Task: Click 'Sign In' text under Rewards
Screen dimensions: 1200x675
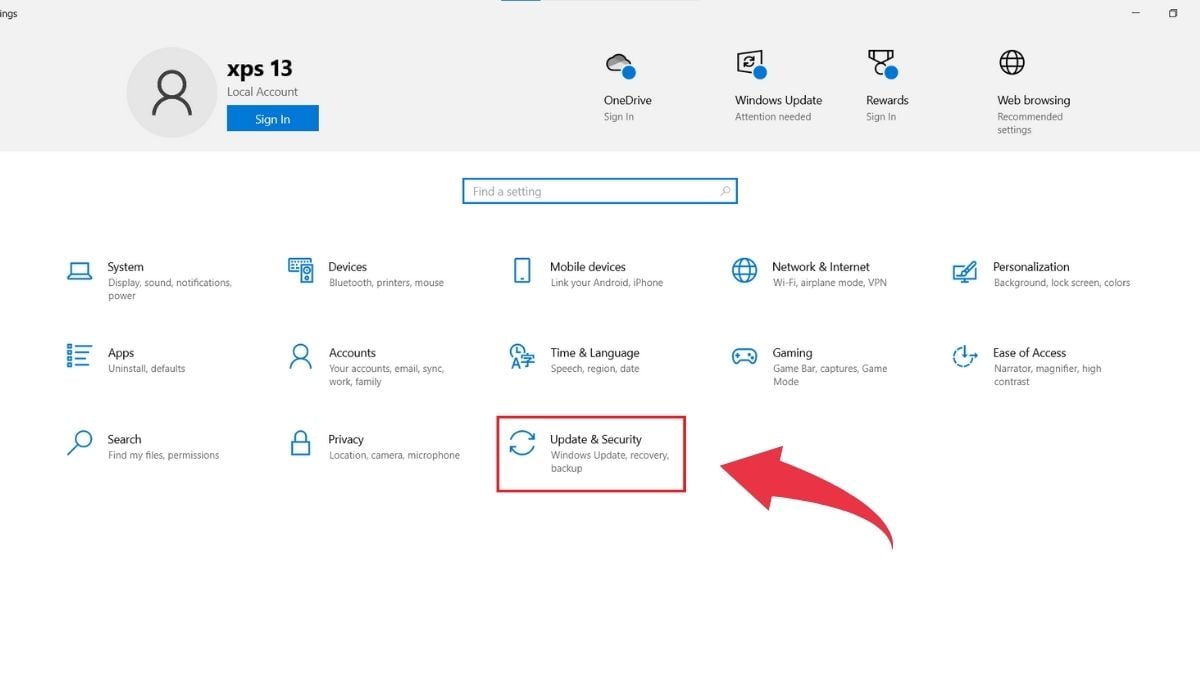Action: (881, 117)
